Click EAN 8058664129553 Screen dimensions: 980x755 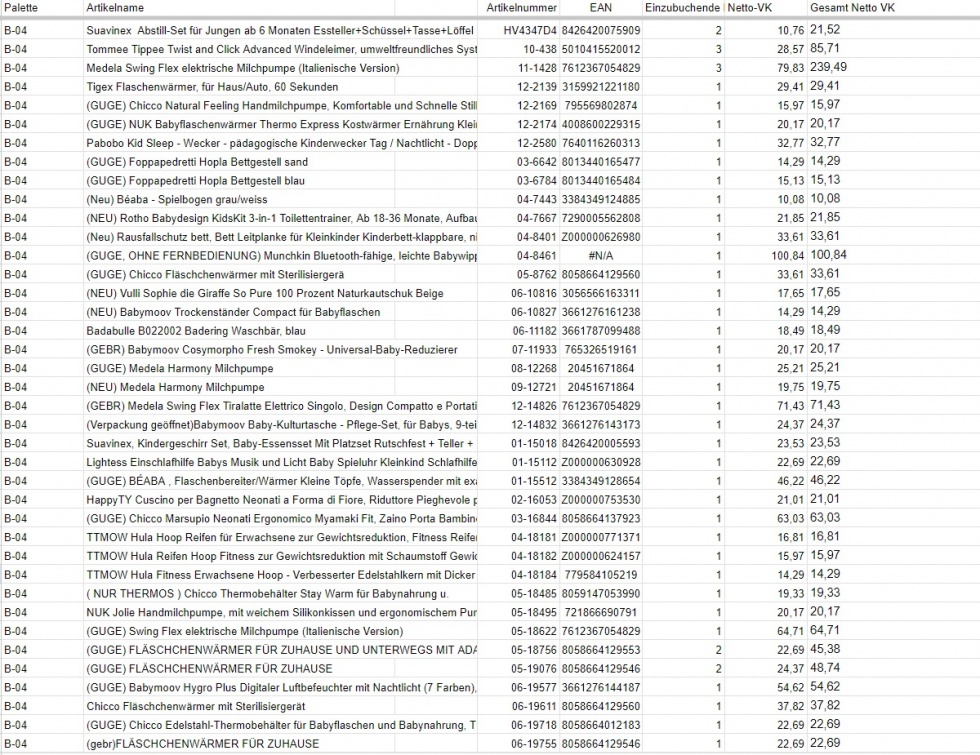(601, 650)
